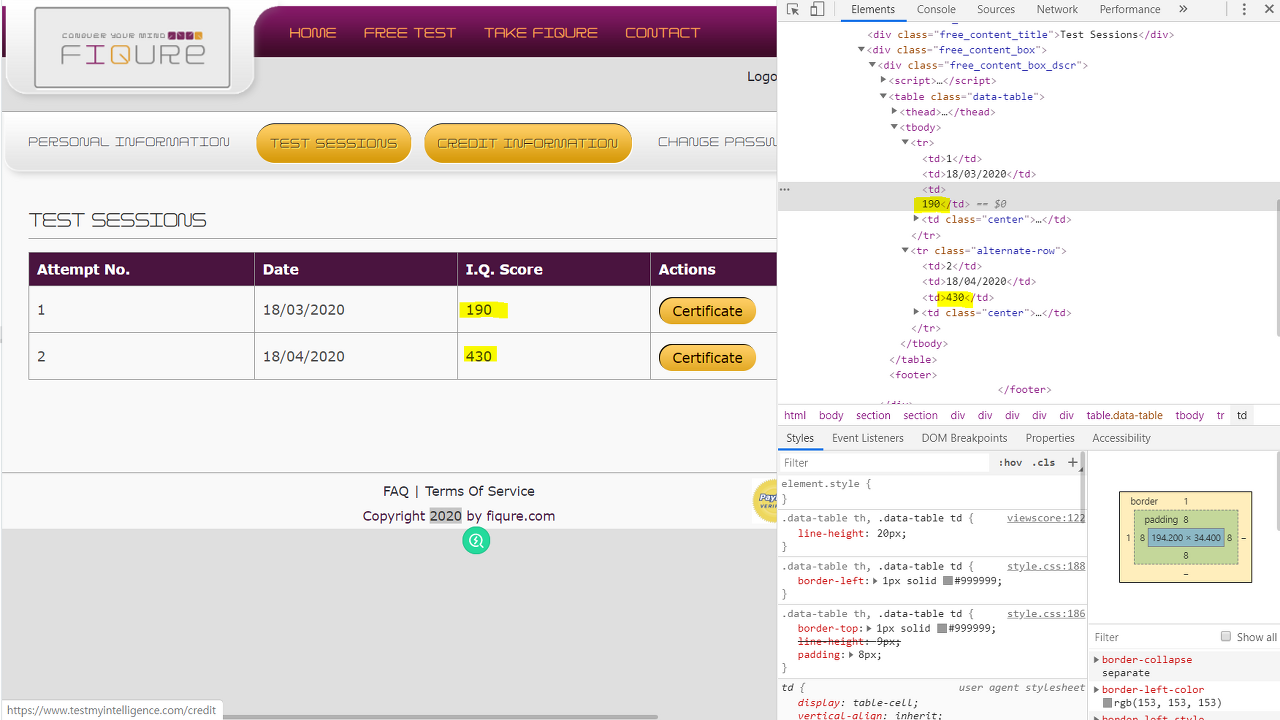Click the FIQURE logo
Image resolution: width=1280 pixels, height=720 pixels.
point(132,48)
